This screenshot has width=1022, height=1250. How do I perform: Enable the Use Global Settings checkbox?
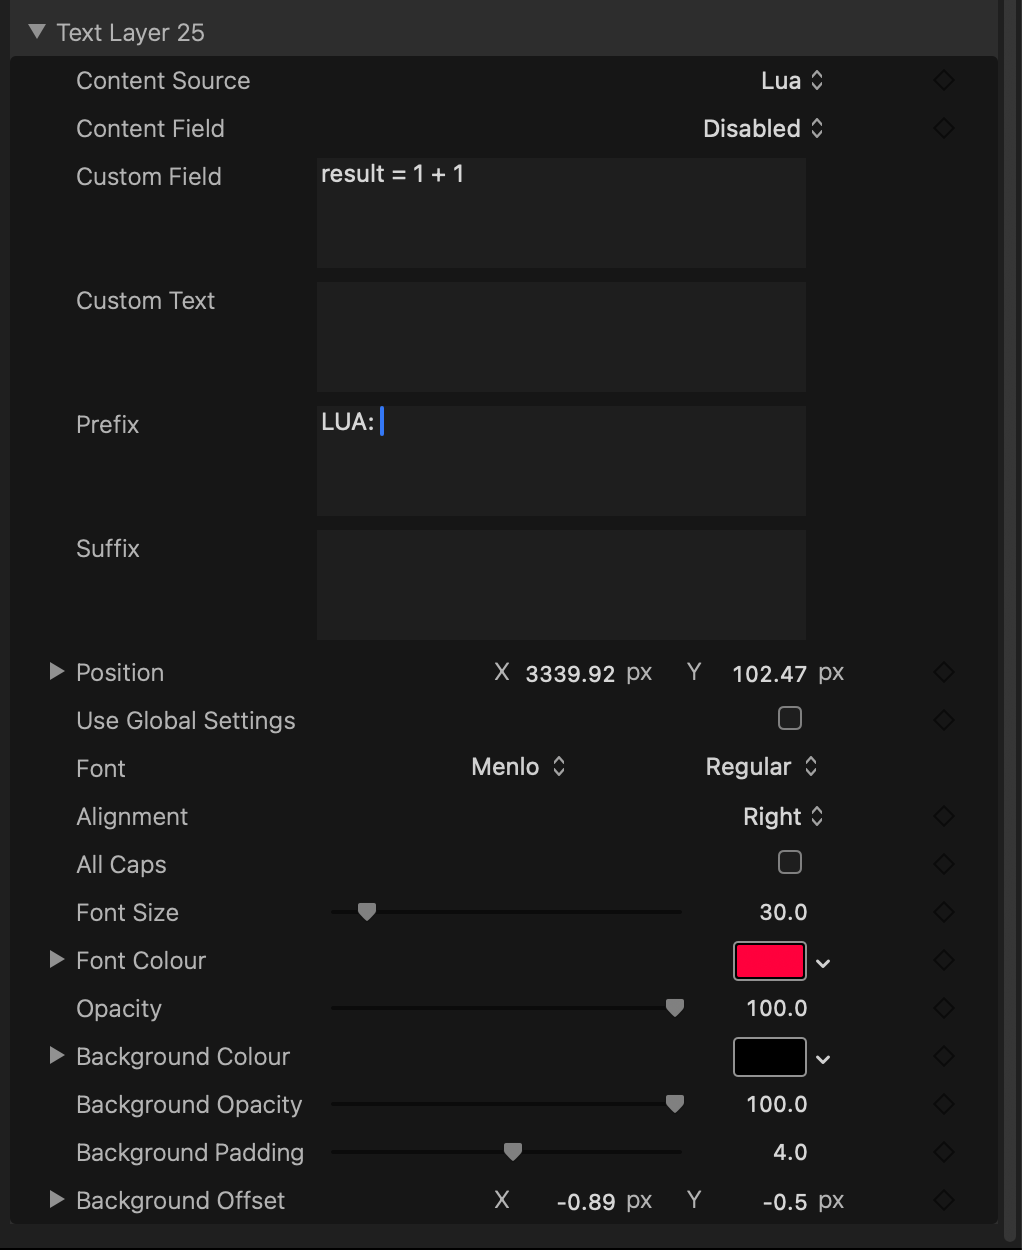click(x=790, y=719)
